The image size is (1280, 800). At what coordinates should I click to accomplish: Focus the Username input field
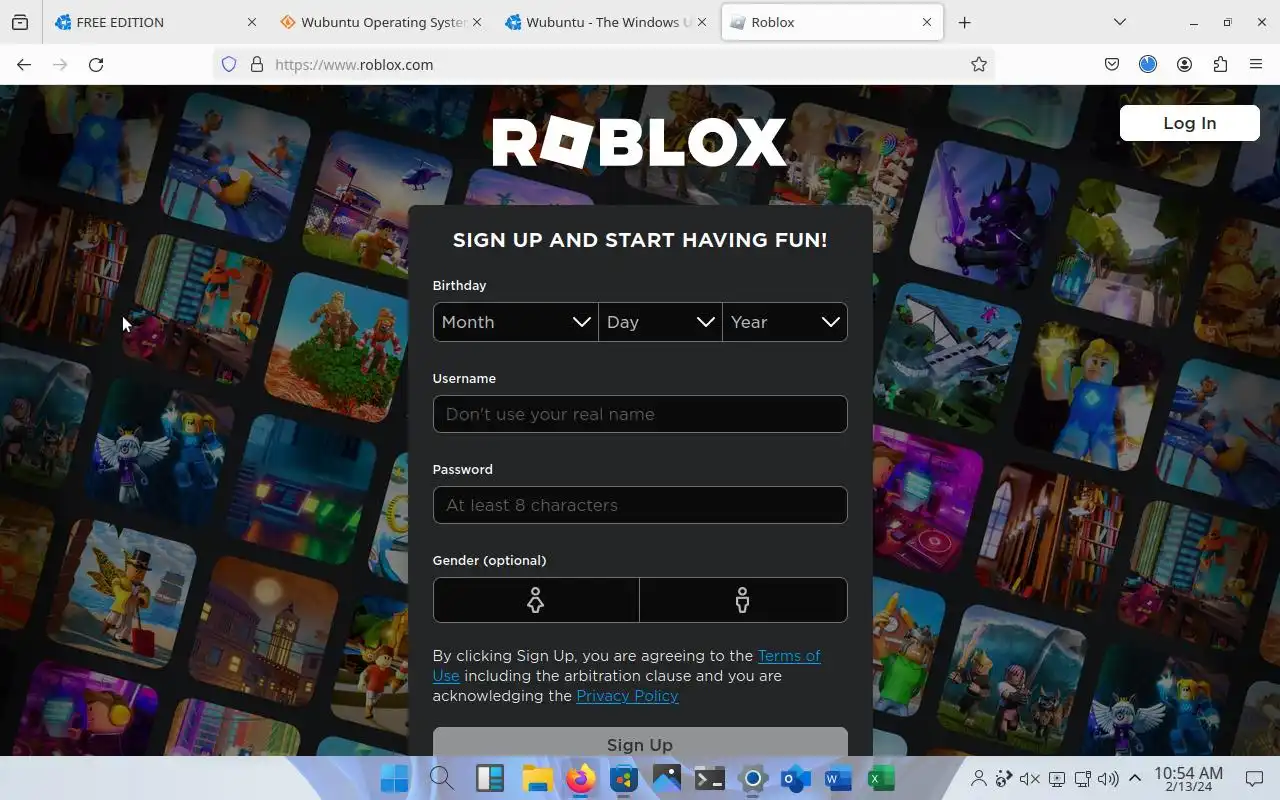(640, 414)
